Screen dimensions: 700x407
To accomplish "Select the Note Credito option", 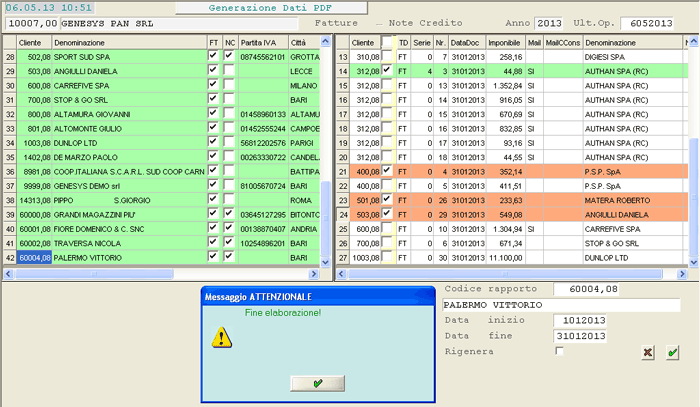I will [425, 23].
